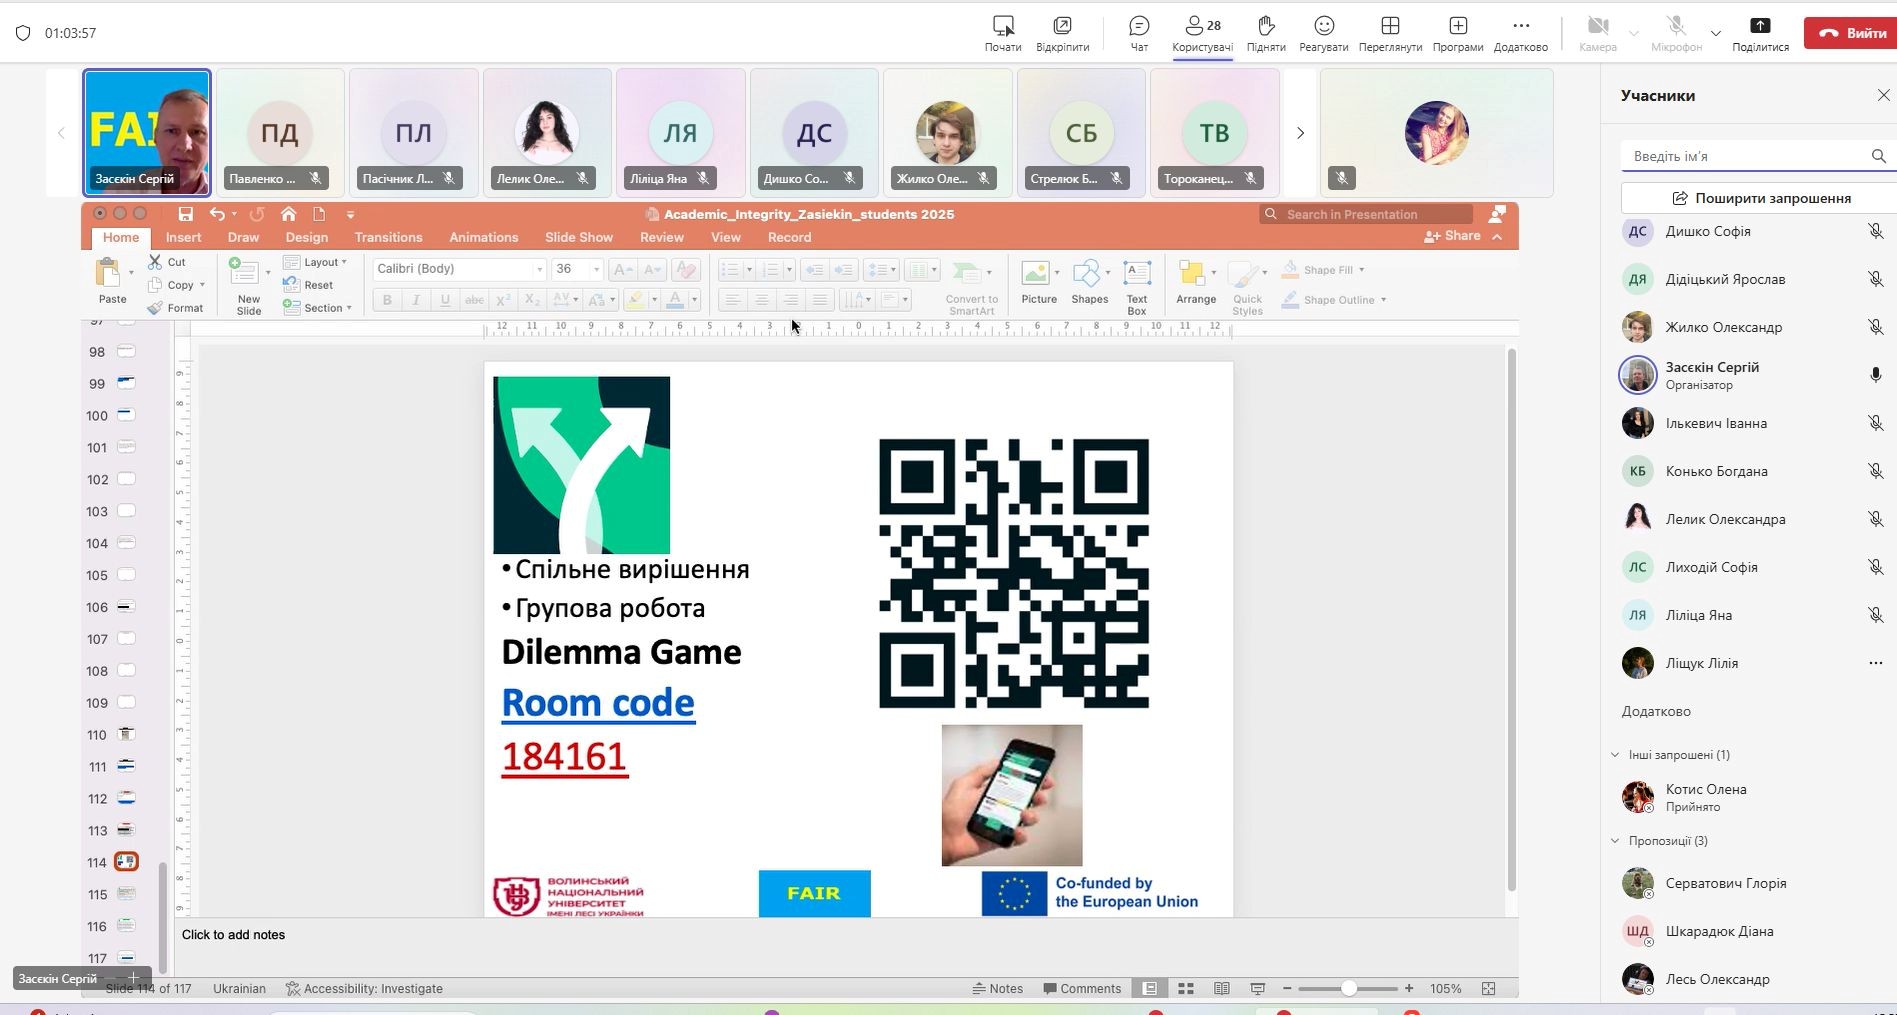This screenshot has height=1015, width=1897.
Task: Collapse the Пропозиції section
Action: pos(1615,841)
